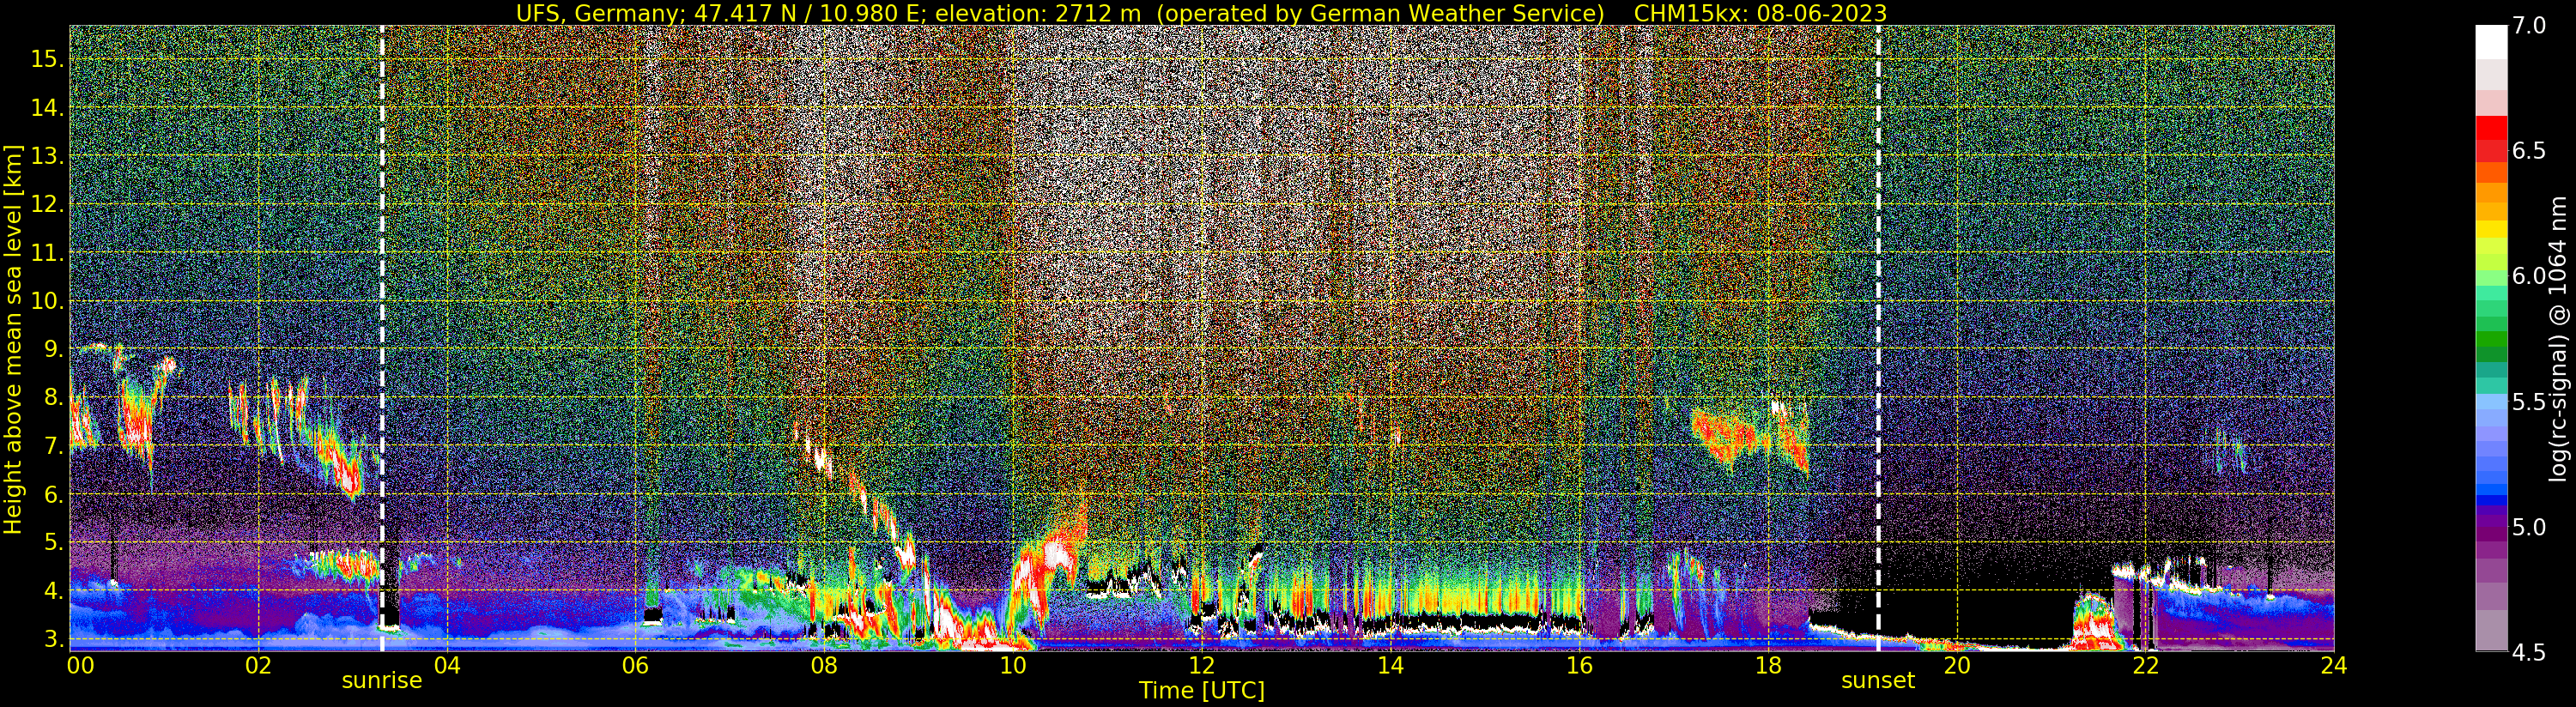The image size is (2576, 707).
Task: Select the sunrise label below the axis
Action: click(382, 681)
